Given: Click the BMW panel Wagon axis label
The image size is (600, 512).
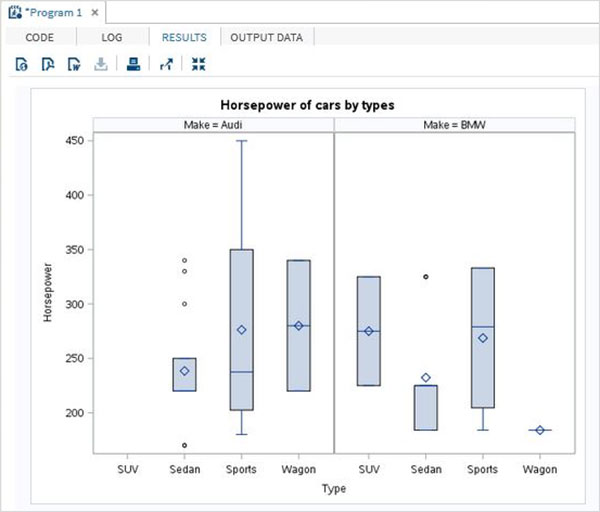Looking at the screenshot, I should point(540,470).
